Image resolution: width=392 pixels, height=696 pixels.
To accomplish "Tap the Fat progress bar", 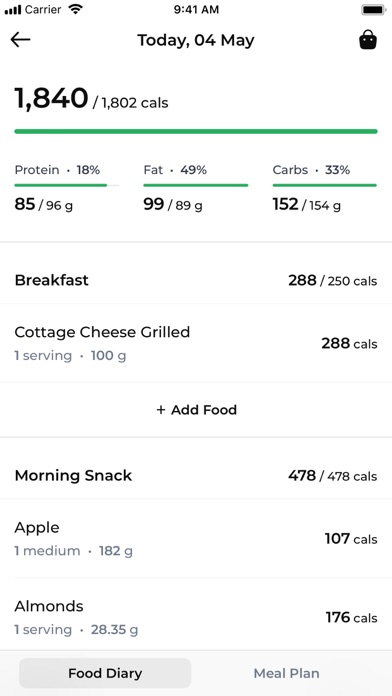I will coord(195,185).
